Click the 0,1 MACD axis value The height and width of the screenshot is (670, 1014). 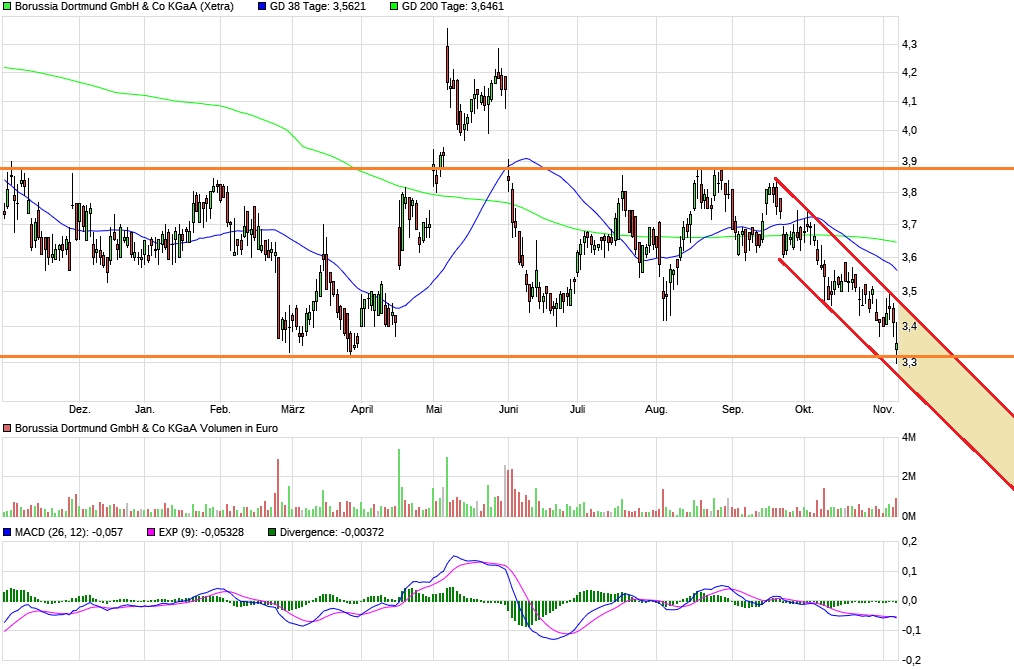click(x=909, y=571)
